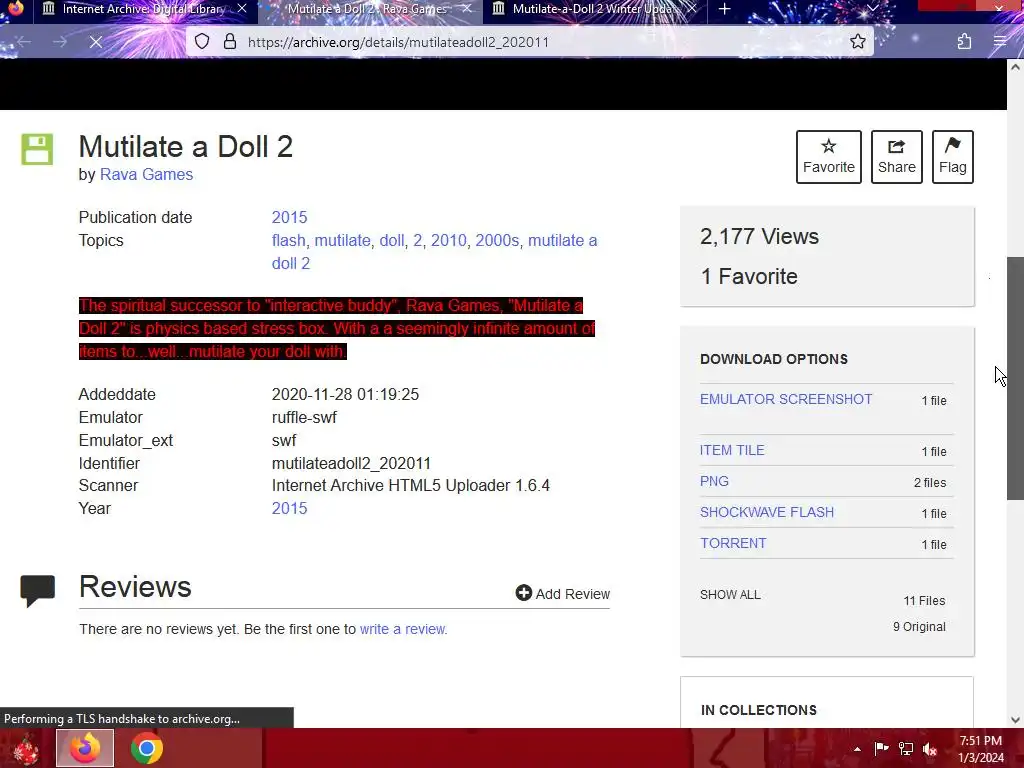Close the Internet Archive: Digital Library tab
Screen dimensions: 1024x768
pos(242,9)
